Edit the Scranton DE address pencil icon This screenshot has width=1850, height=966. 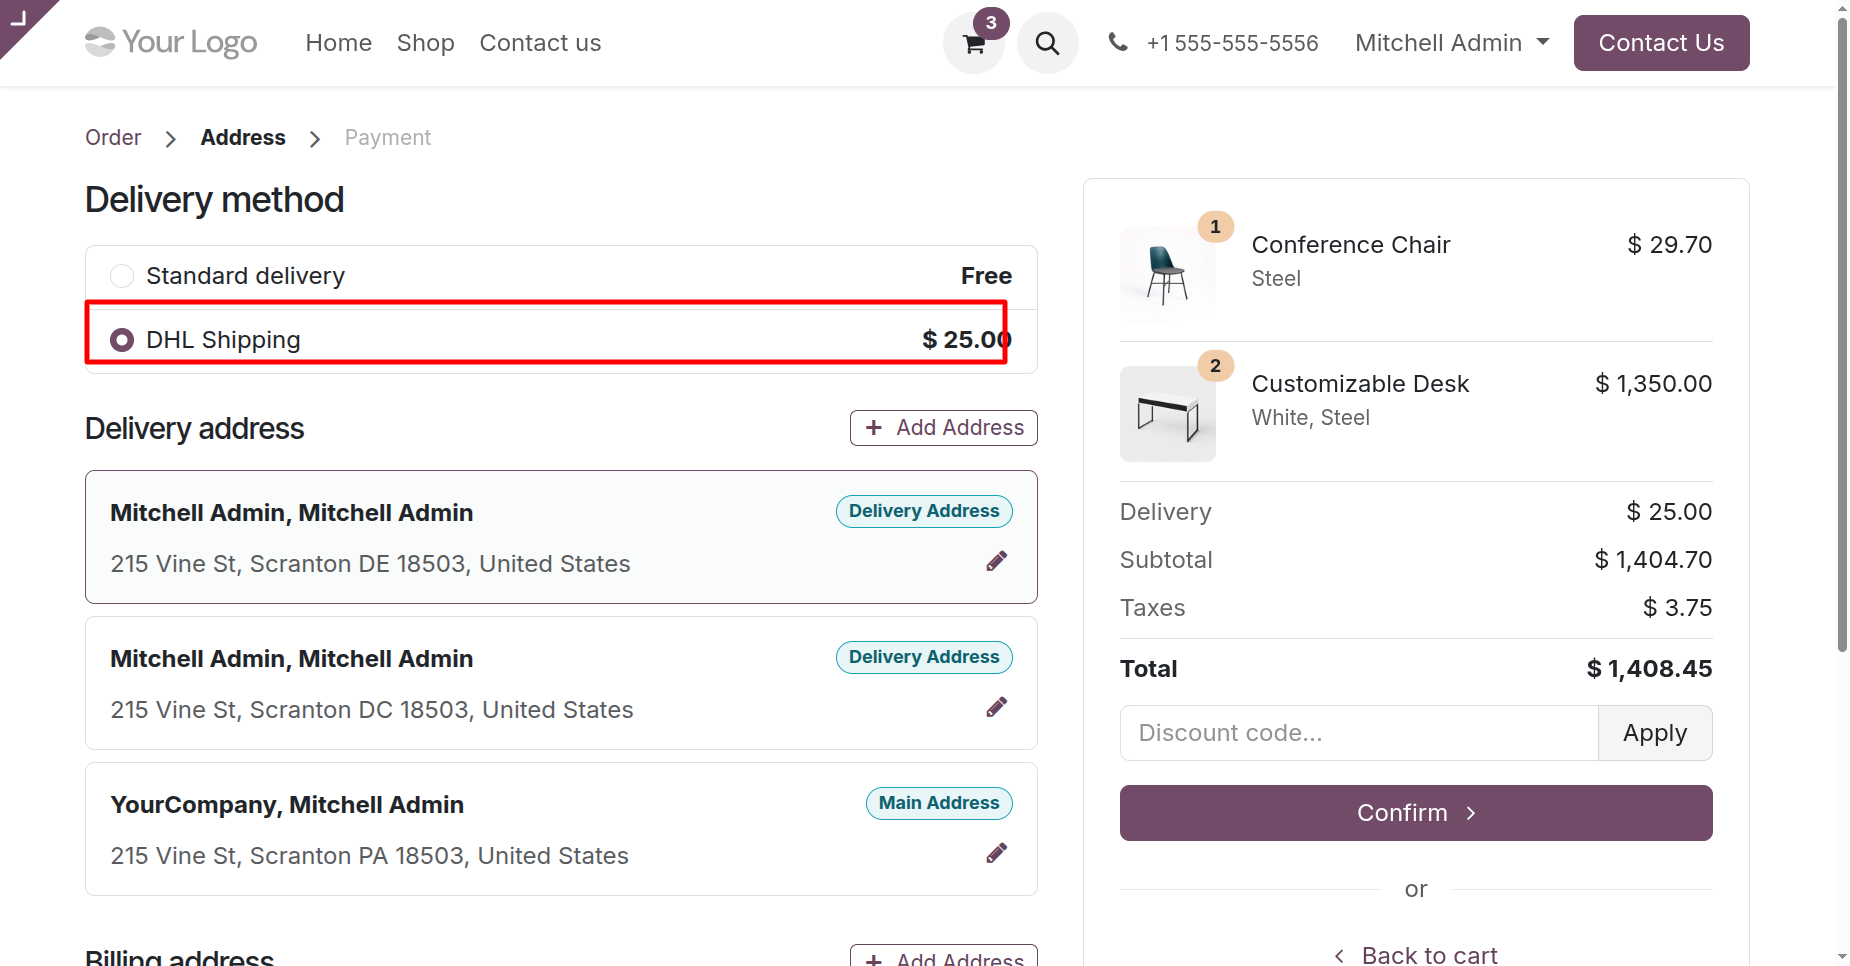click(x=996, y=561)
